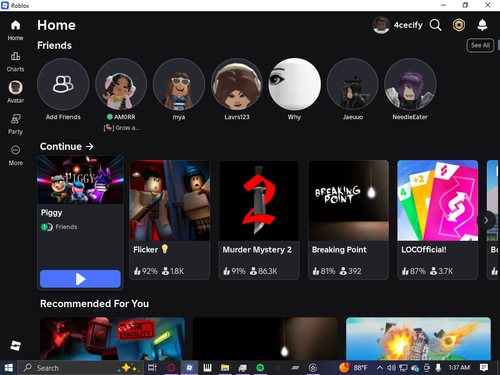The width and height of the screenshot is (500, 375).
Task: Open the LOCOfficial! game card
Action: pyautogui.click(x=438, y=220)
